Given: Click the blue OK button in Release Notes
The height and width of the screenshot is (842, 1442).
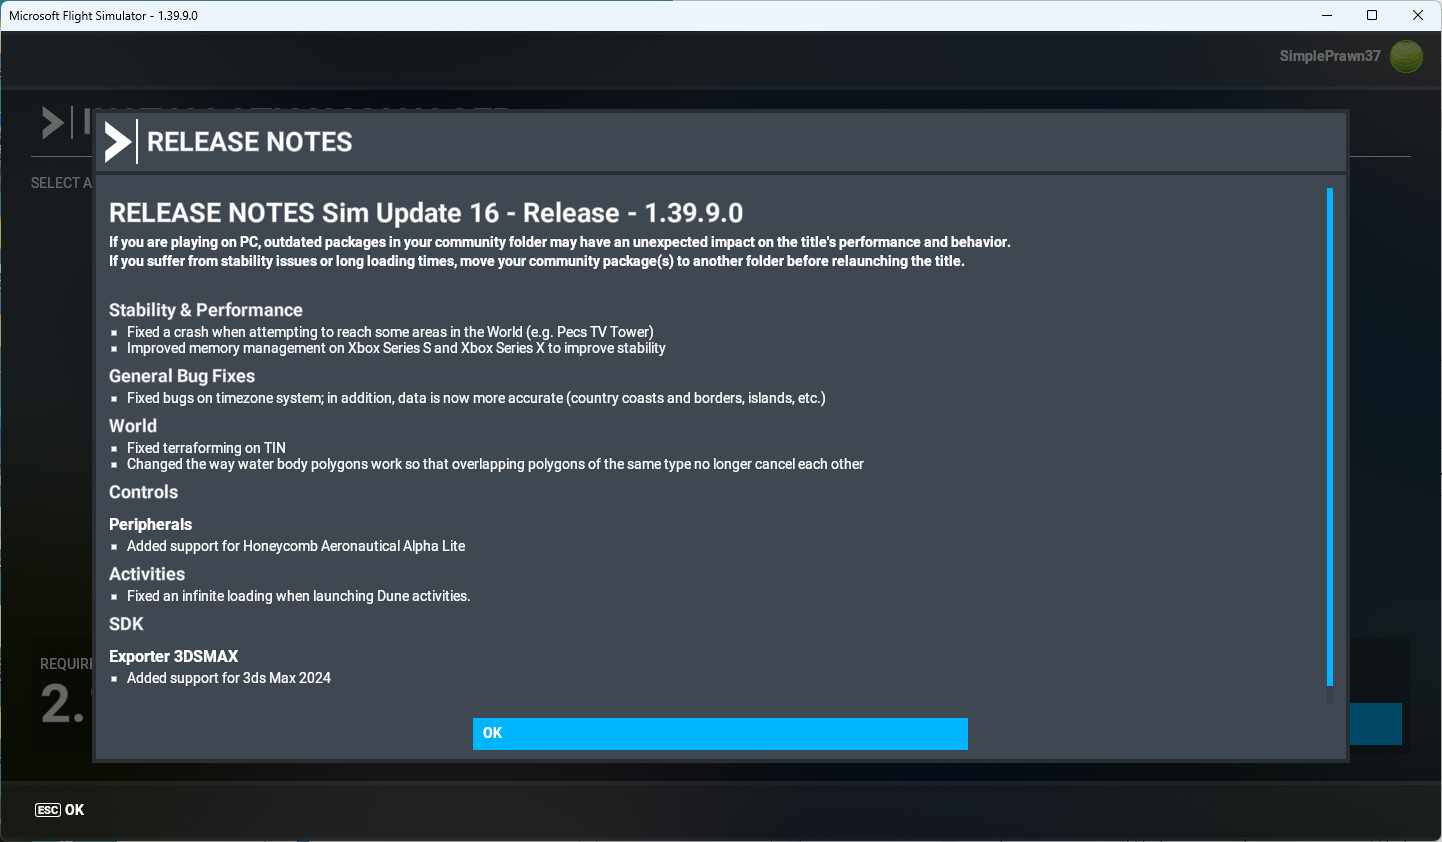Looking at the screenshot, I should pos(720,733).
